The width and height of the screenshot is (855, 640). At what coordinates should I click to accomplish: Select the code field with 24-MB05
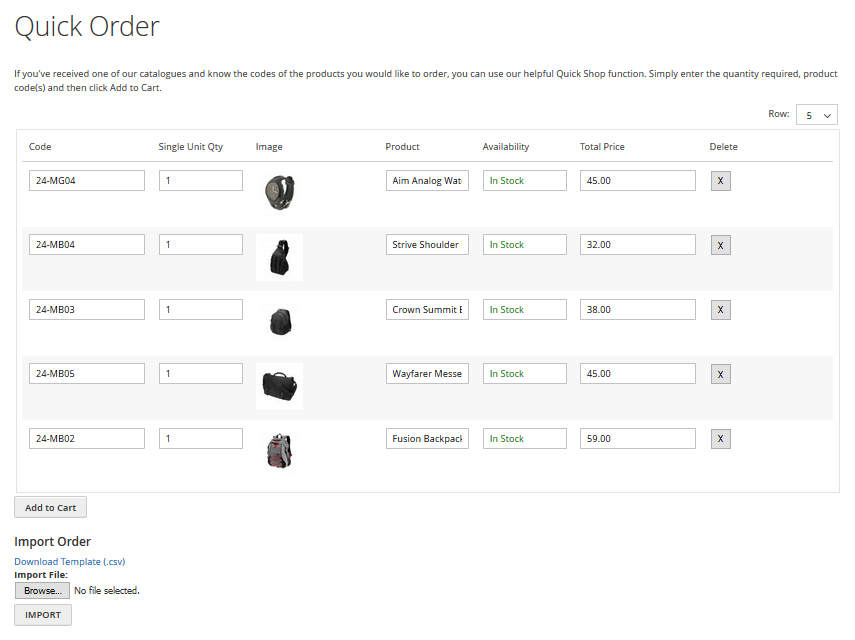(x=87, y=374)
